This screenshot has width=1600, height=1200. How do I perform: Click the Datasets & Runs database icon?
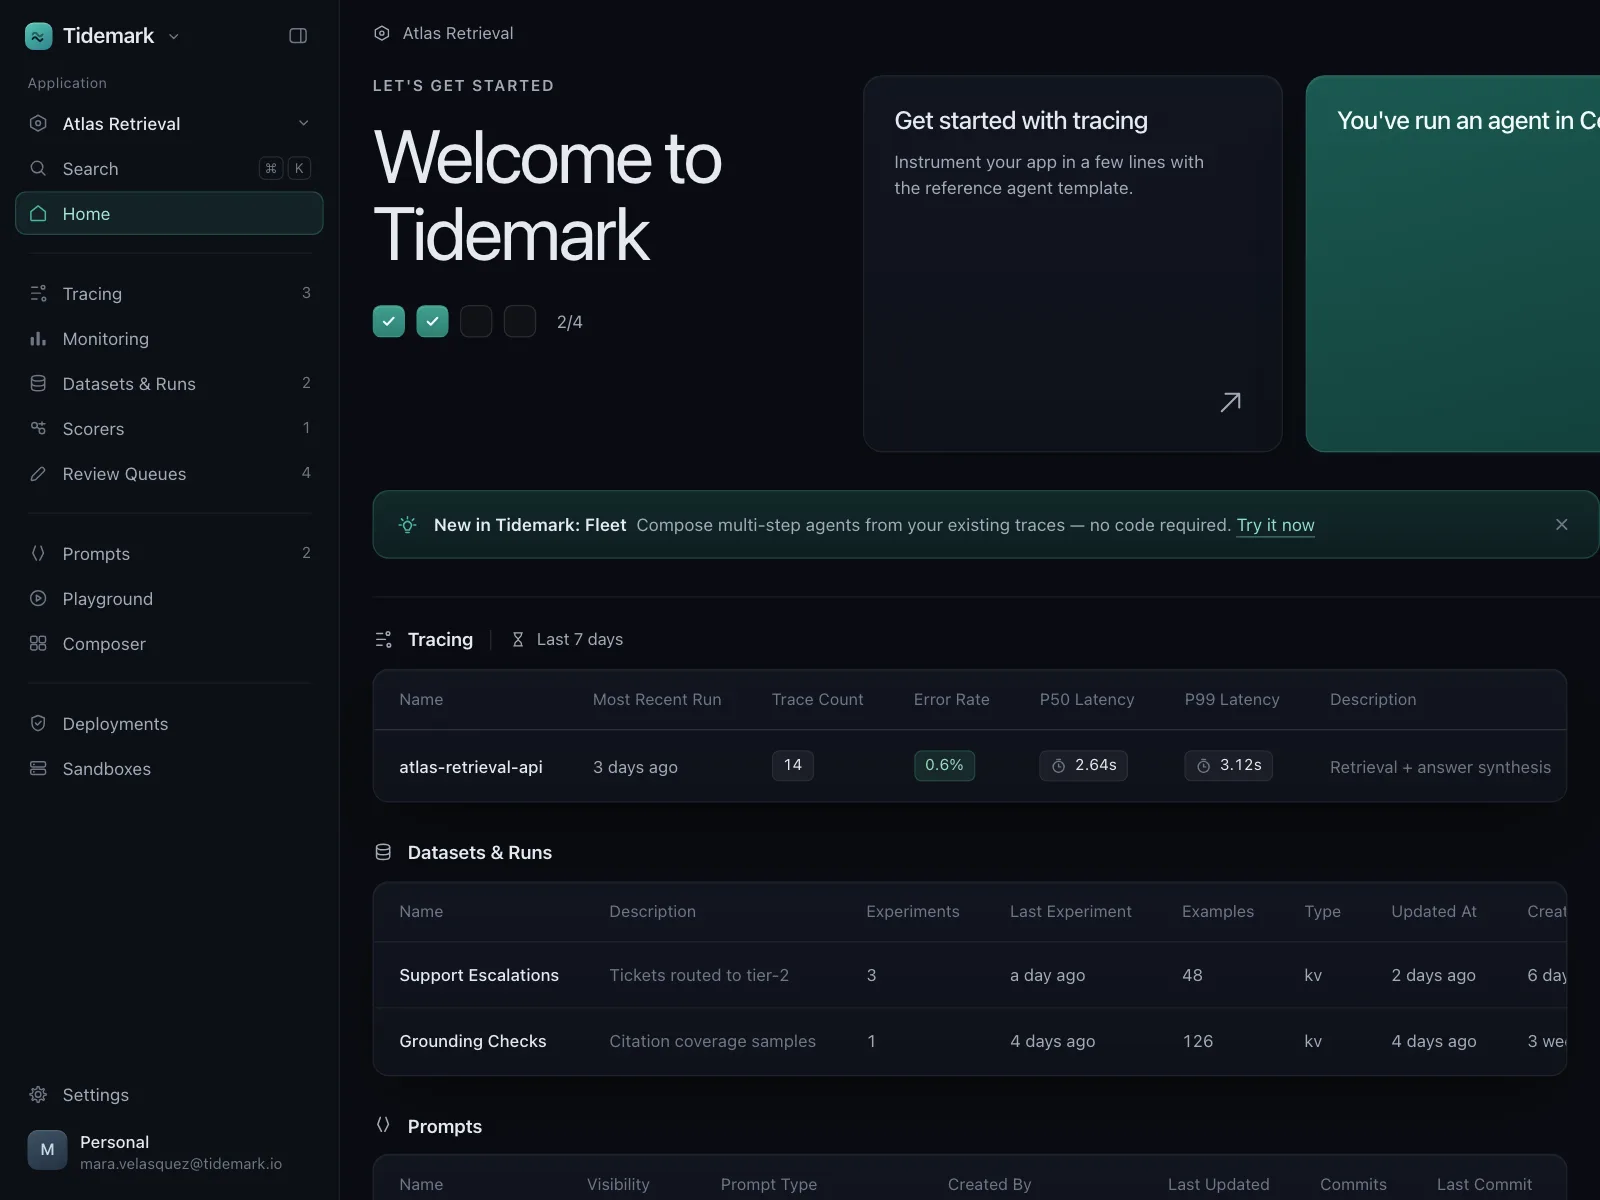coord(38,383)
